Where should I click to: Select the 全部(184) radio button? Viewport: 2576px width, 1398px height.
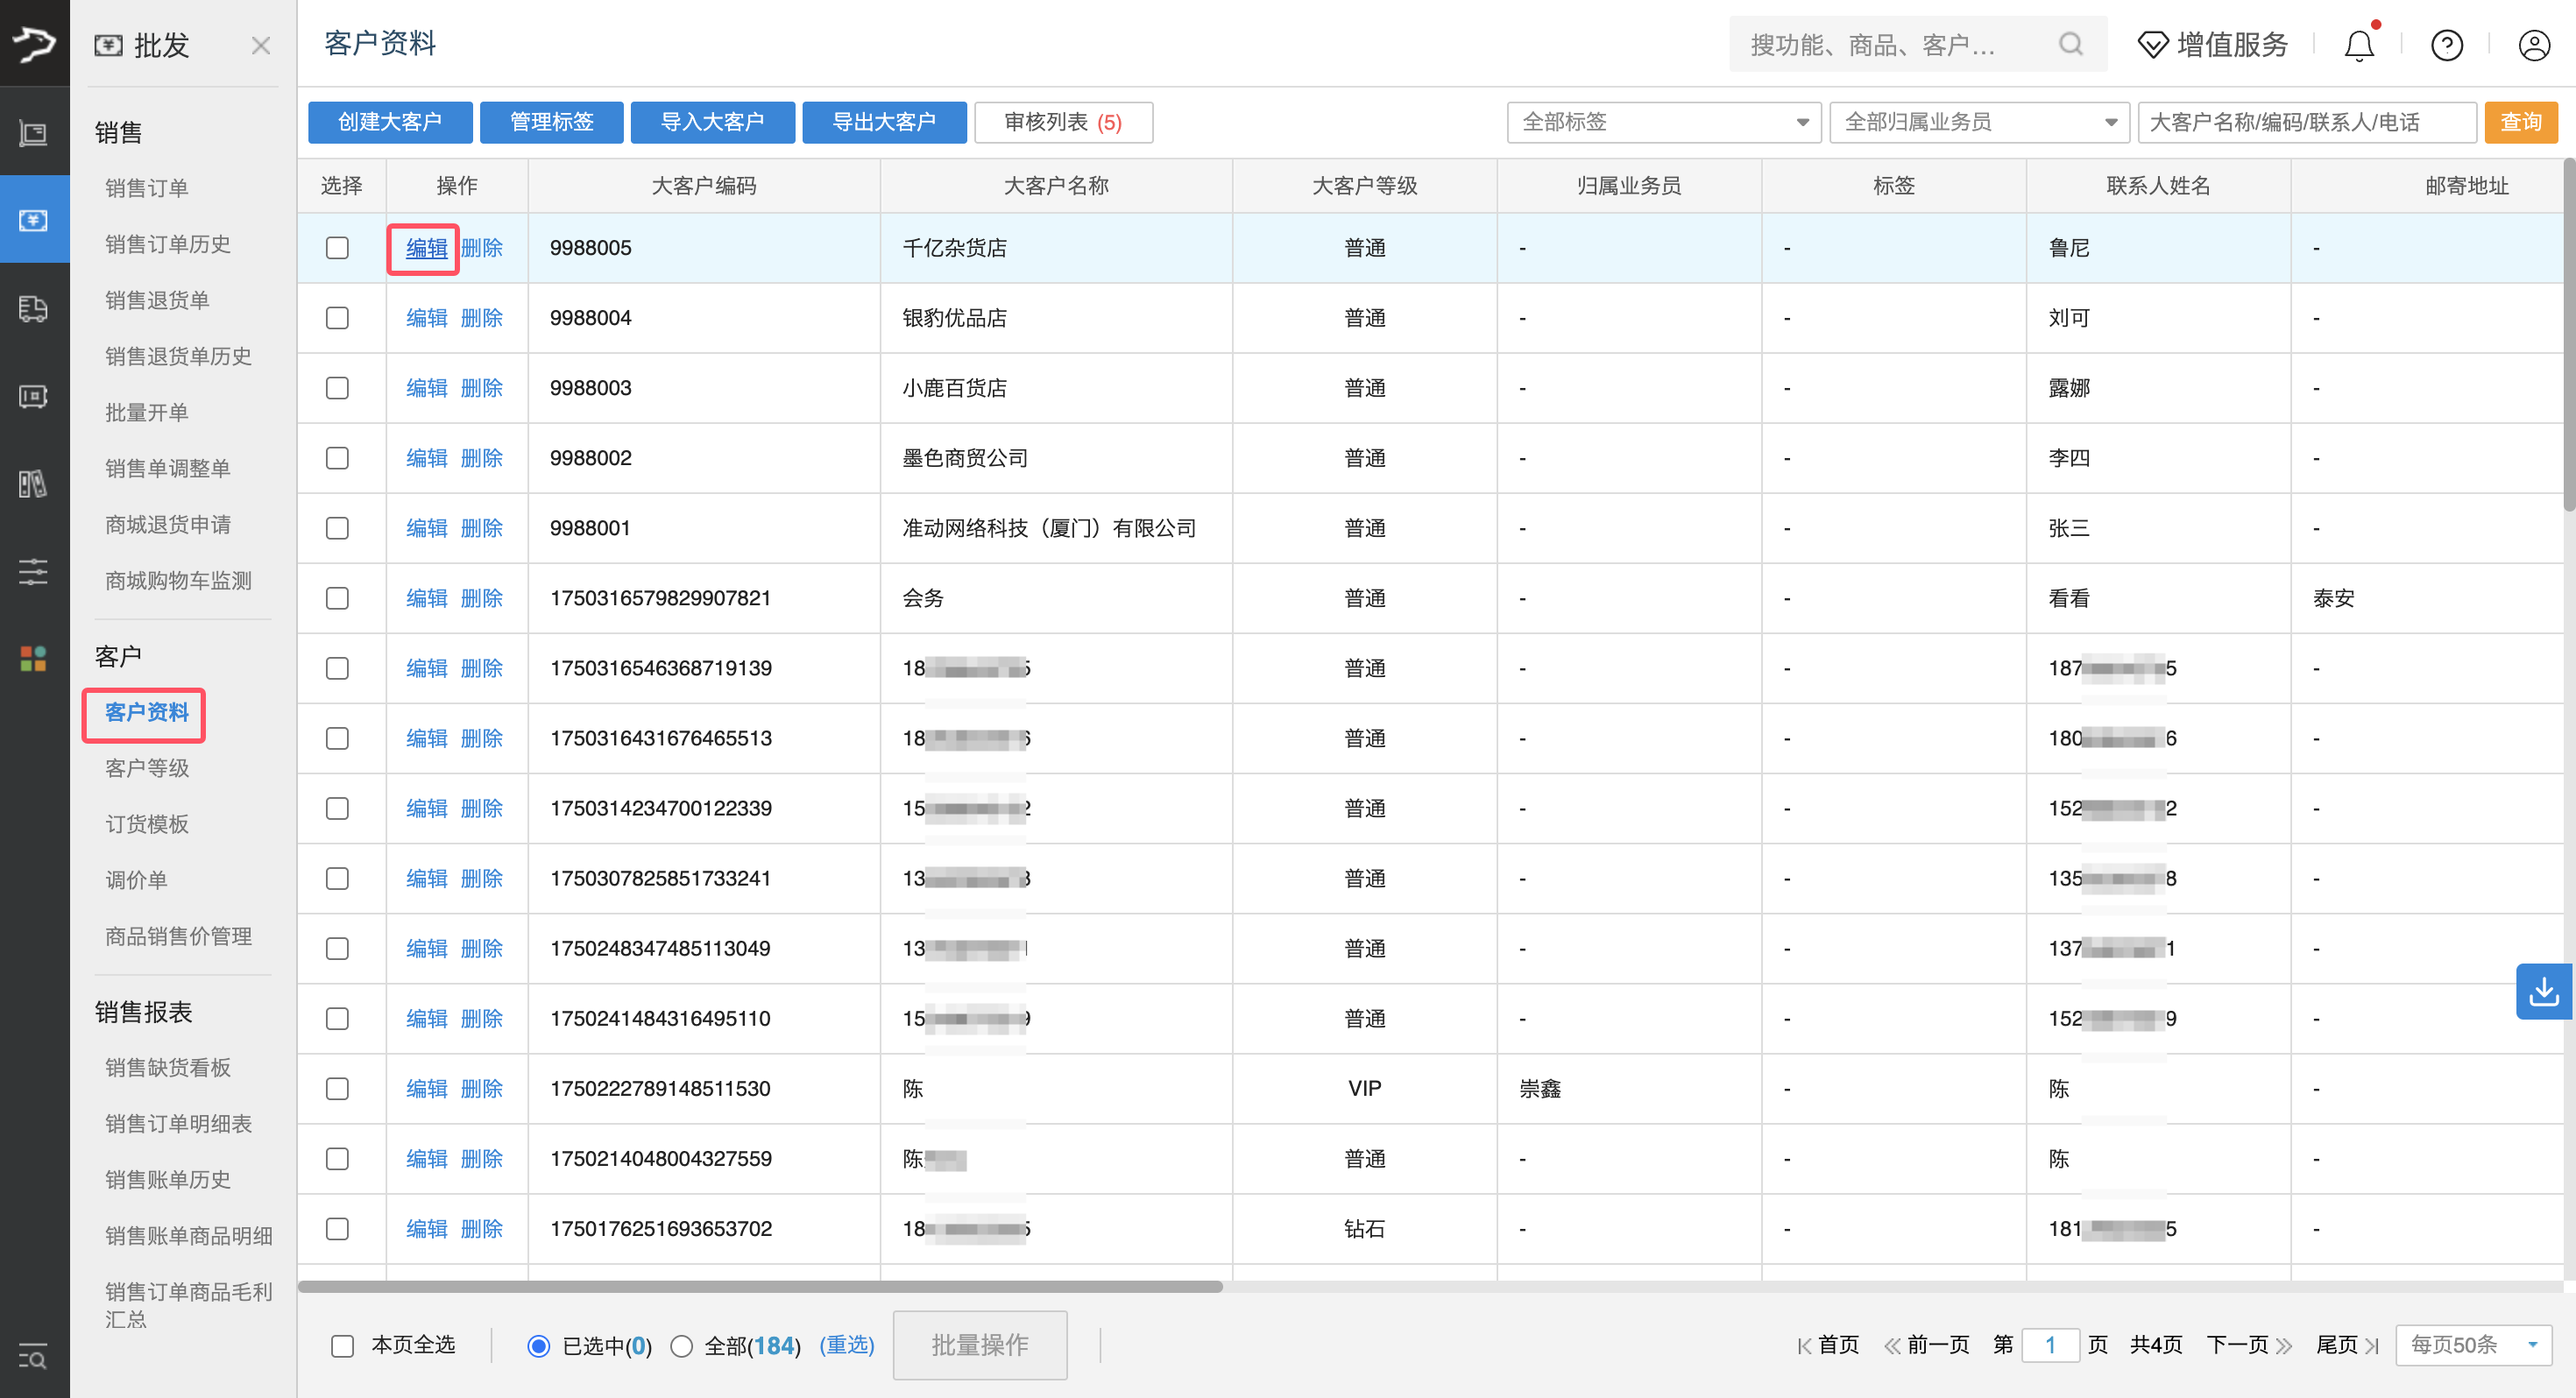pos(683,1345)
